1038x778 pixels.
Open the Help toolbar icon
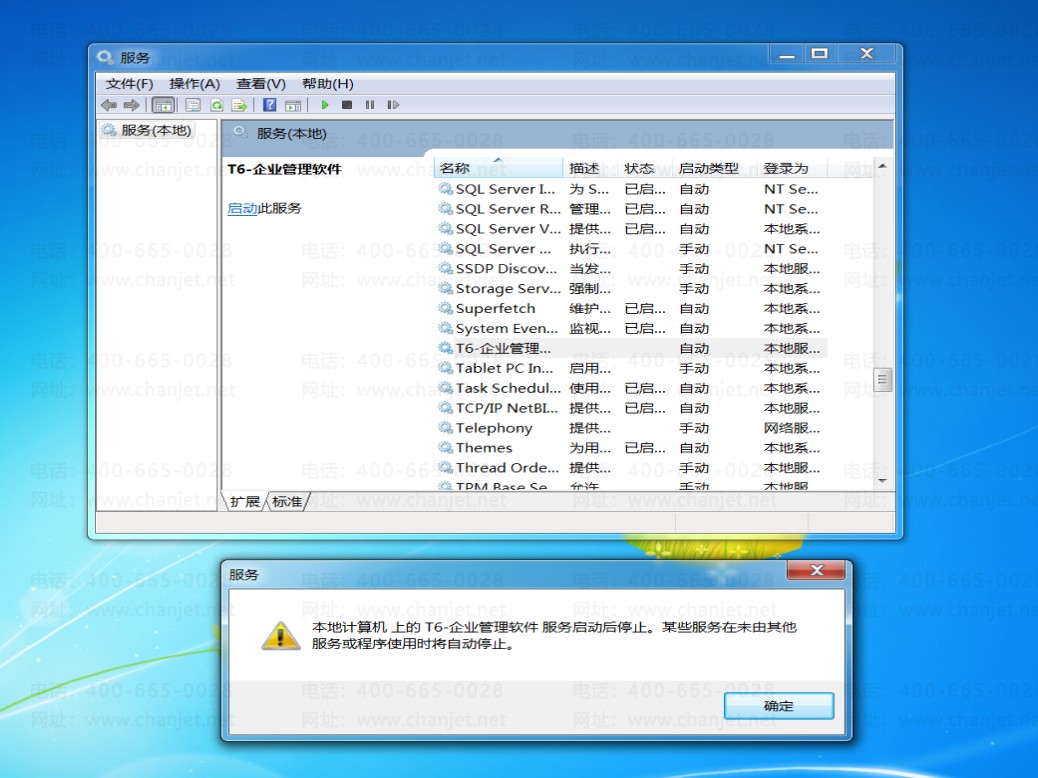tap(269, 105)
